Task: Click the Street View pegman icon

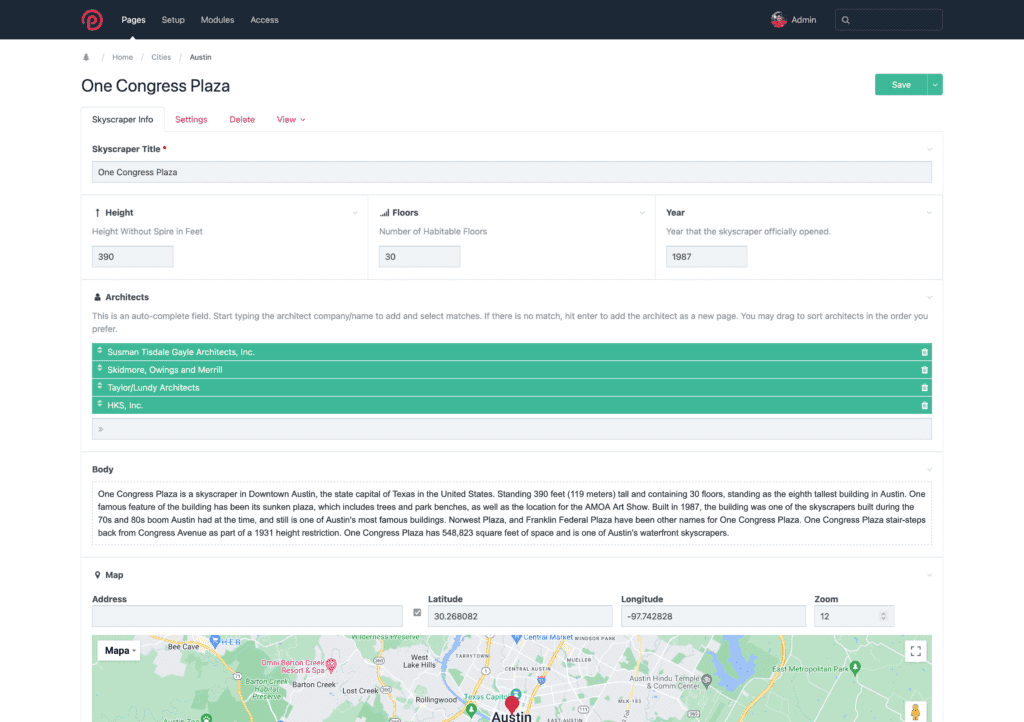Action: pyautogui.click(x=916, y=712)
